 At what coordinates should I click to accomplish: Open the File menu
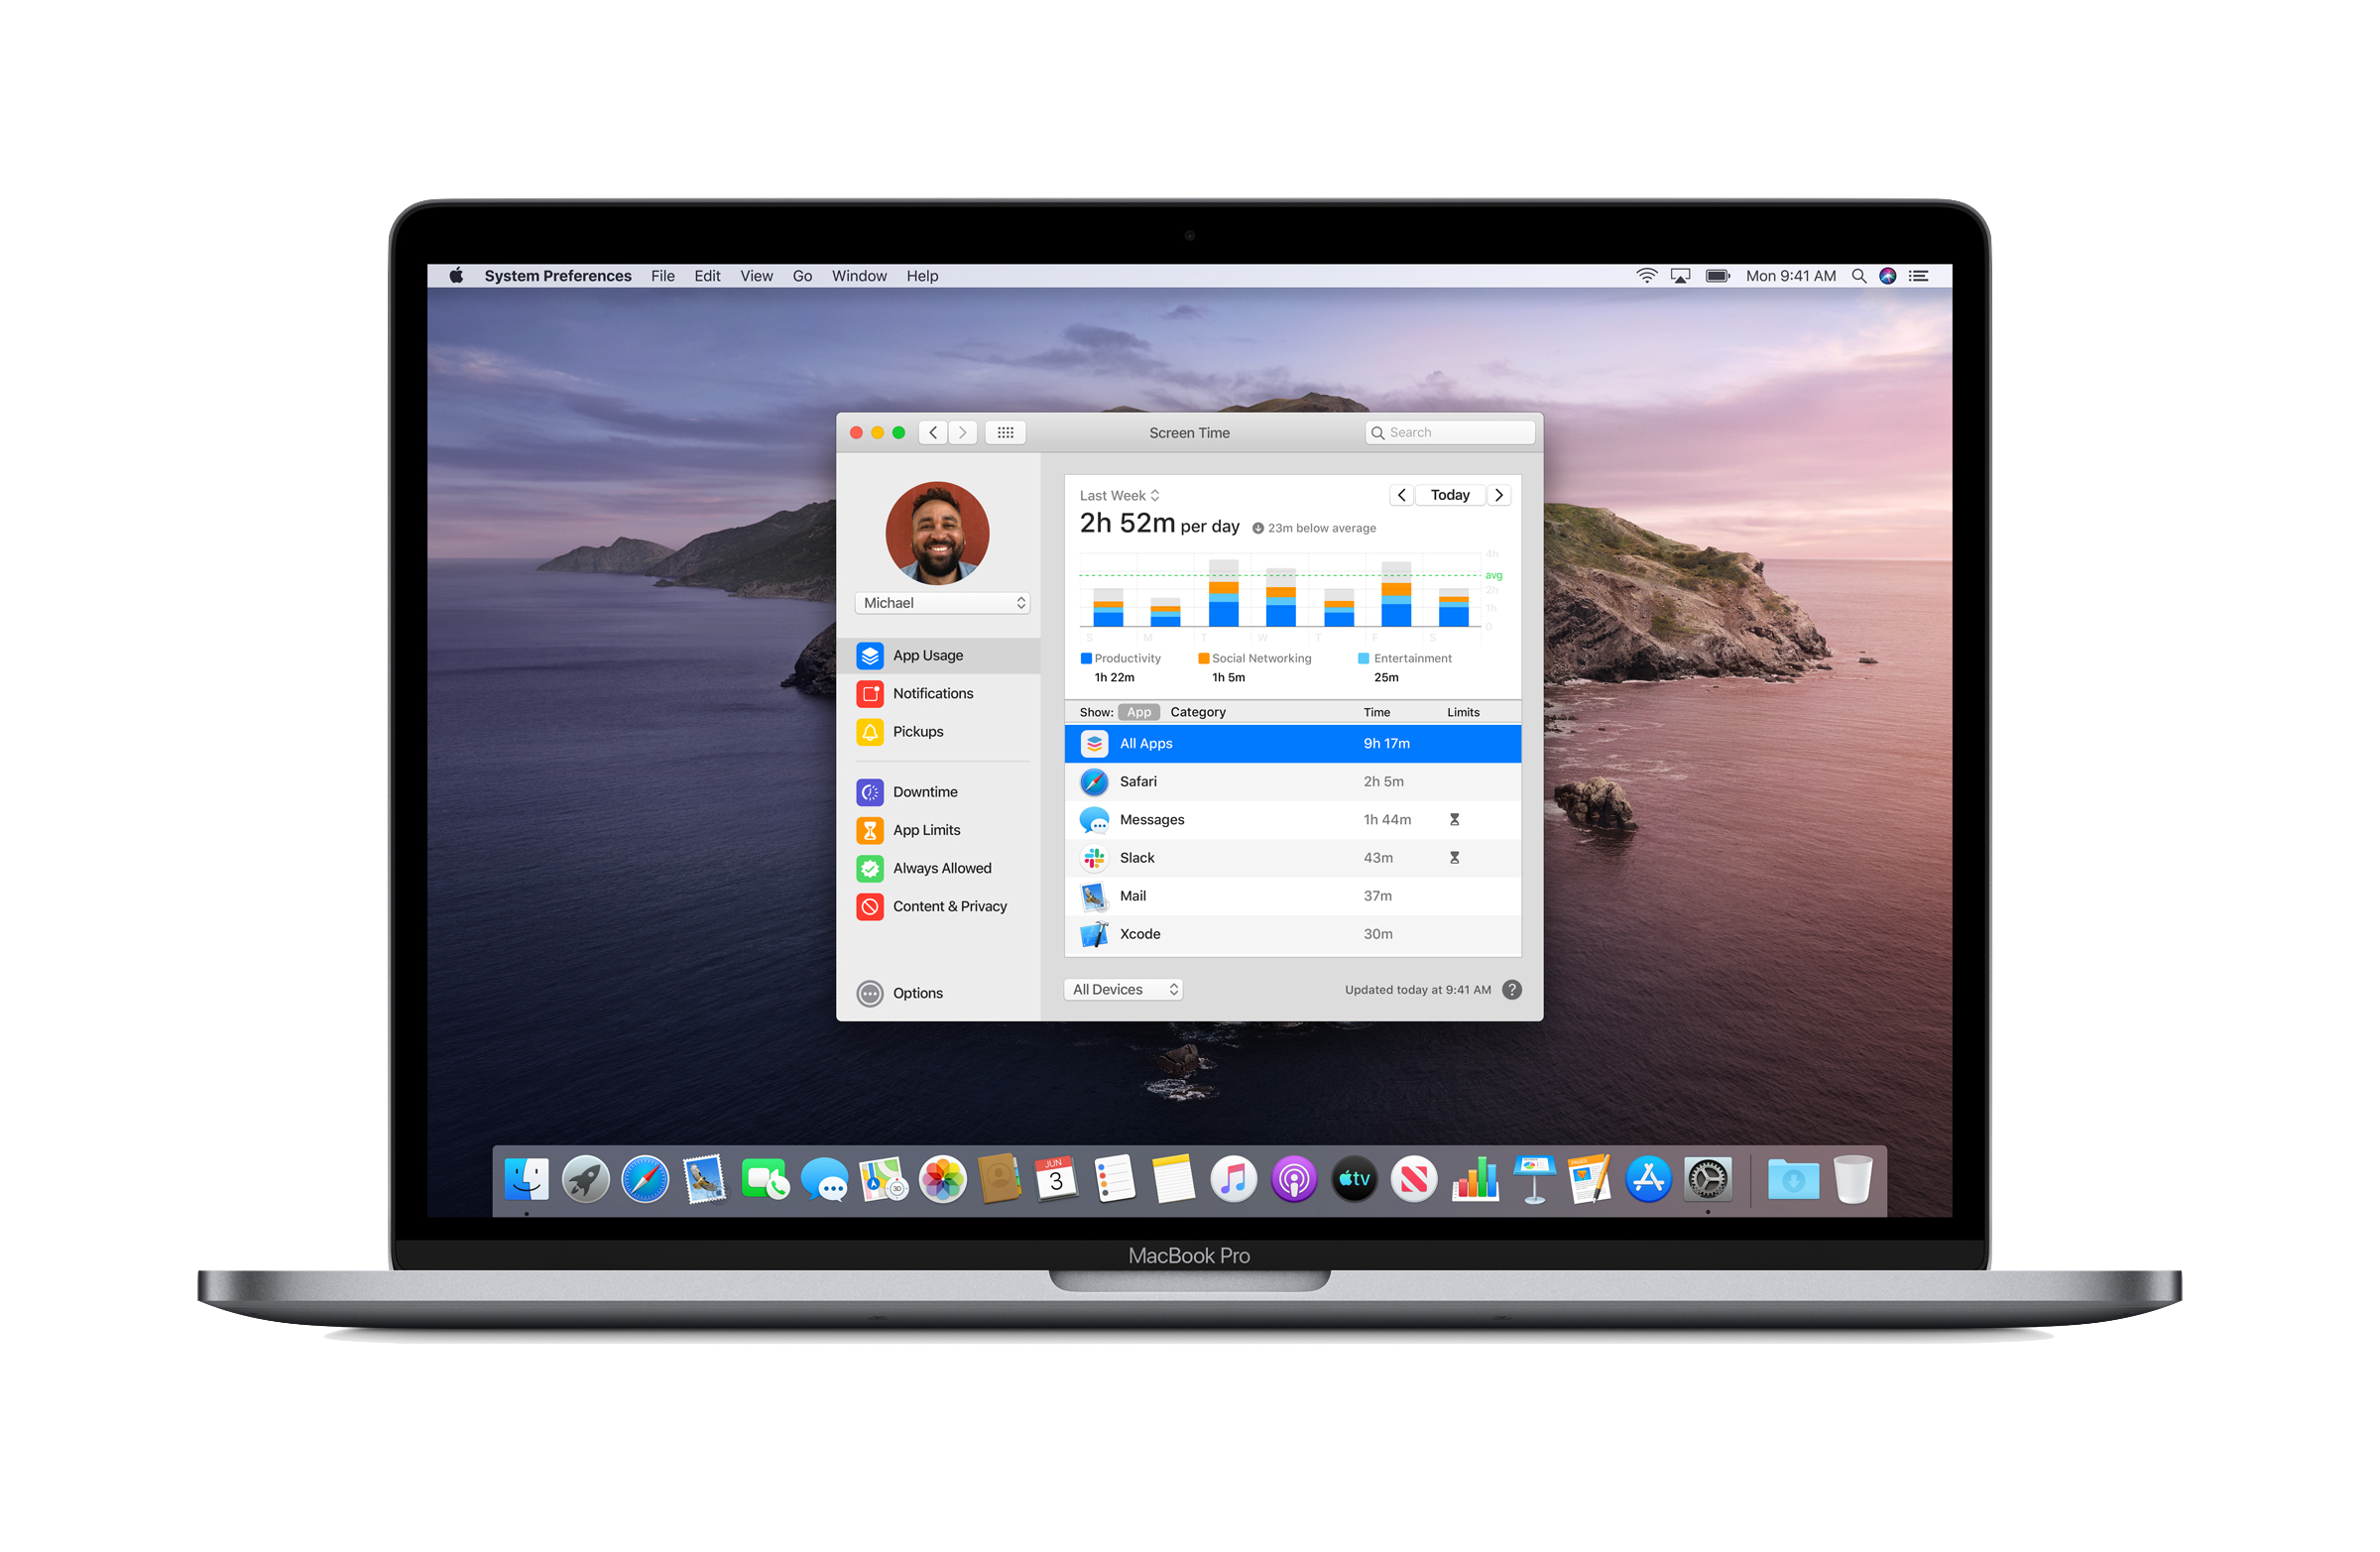pyautogui.click(x=663, y=276)
